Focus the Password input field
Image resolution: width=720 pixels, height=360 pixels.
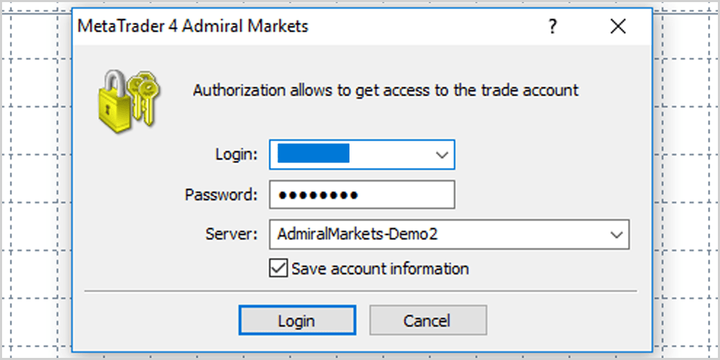[x=362, y=195]
